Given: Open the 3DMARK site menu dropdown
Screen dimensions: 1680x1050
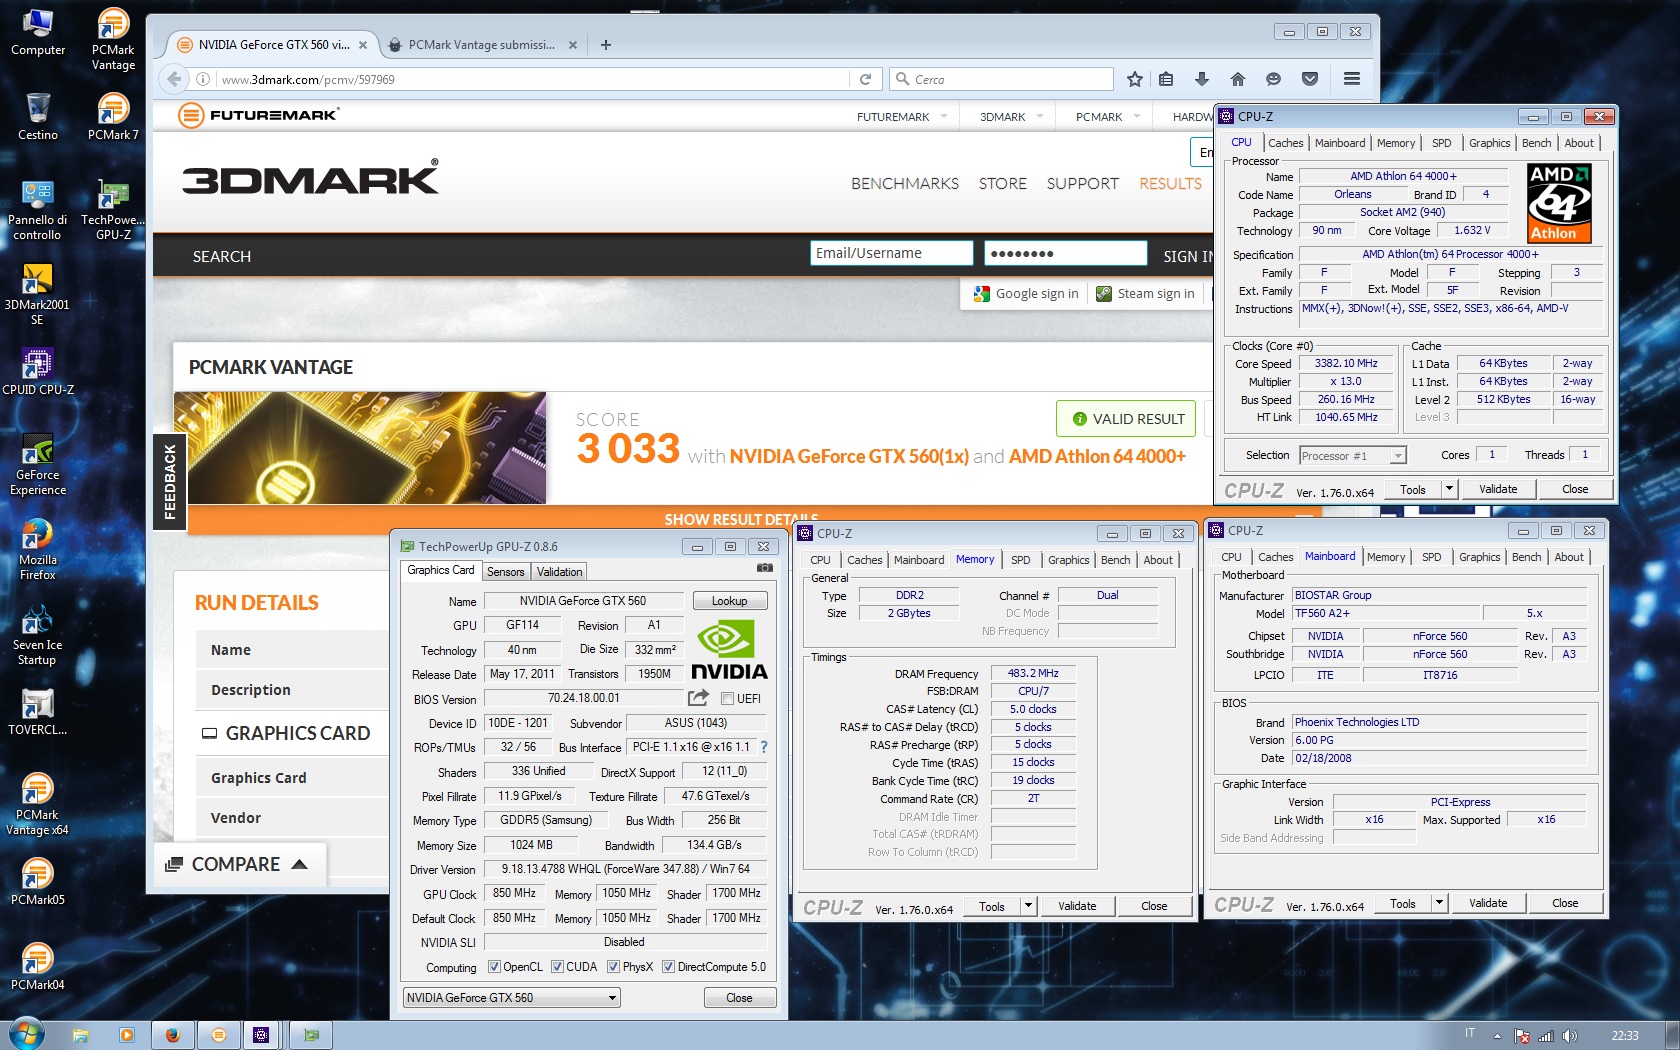Looking at the screenshot, I should pyautogui.click(x=1011, y=117).
